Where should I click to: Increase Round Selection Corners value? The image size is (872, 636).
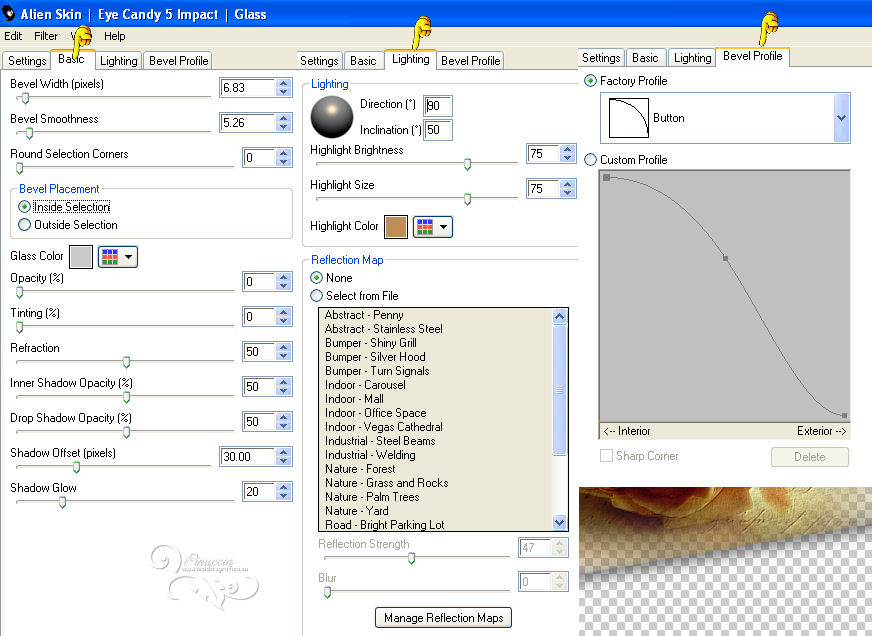[284, 153]
